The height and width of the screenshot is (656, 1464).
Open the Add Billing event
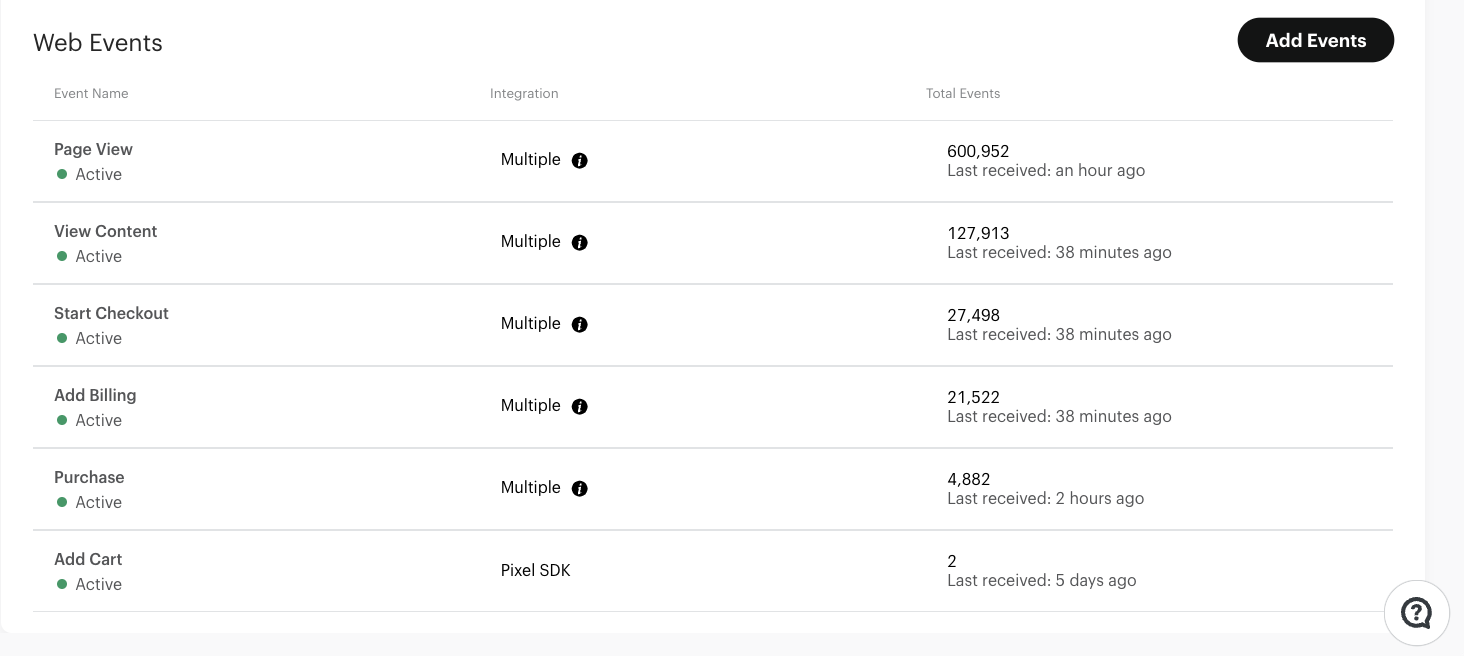(x=95, y=395)
